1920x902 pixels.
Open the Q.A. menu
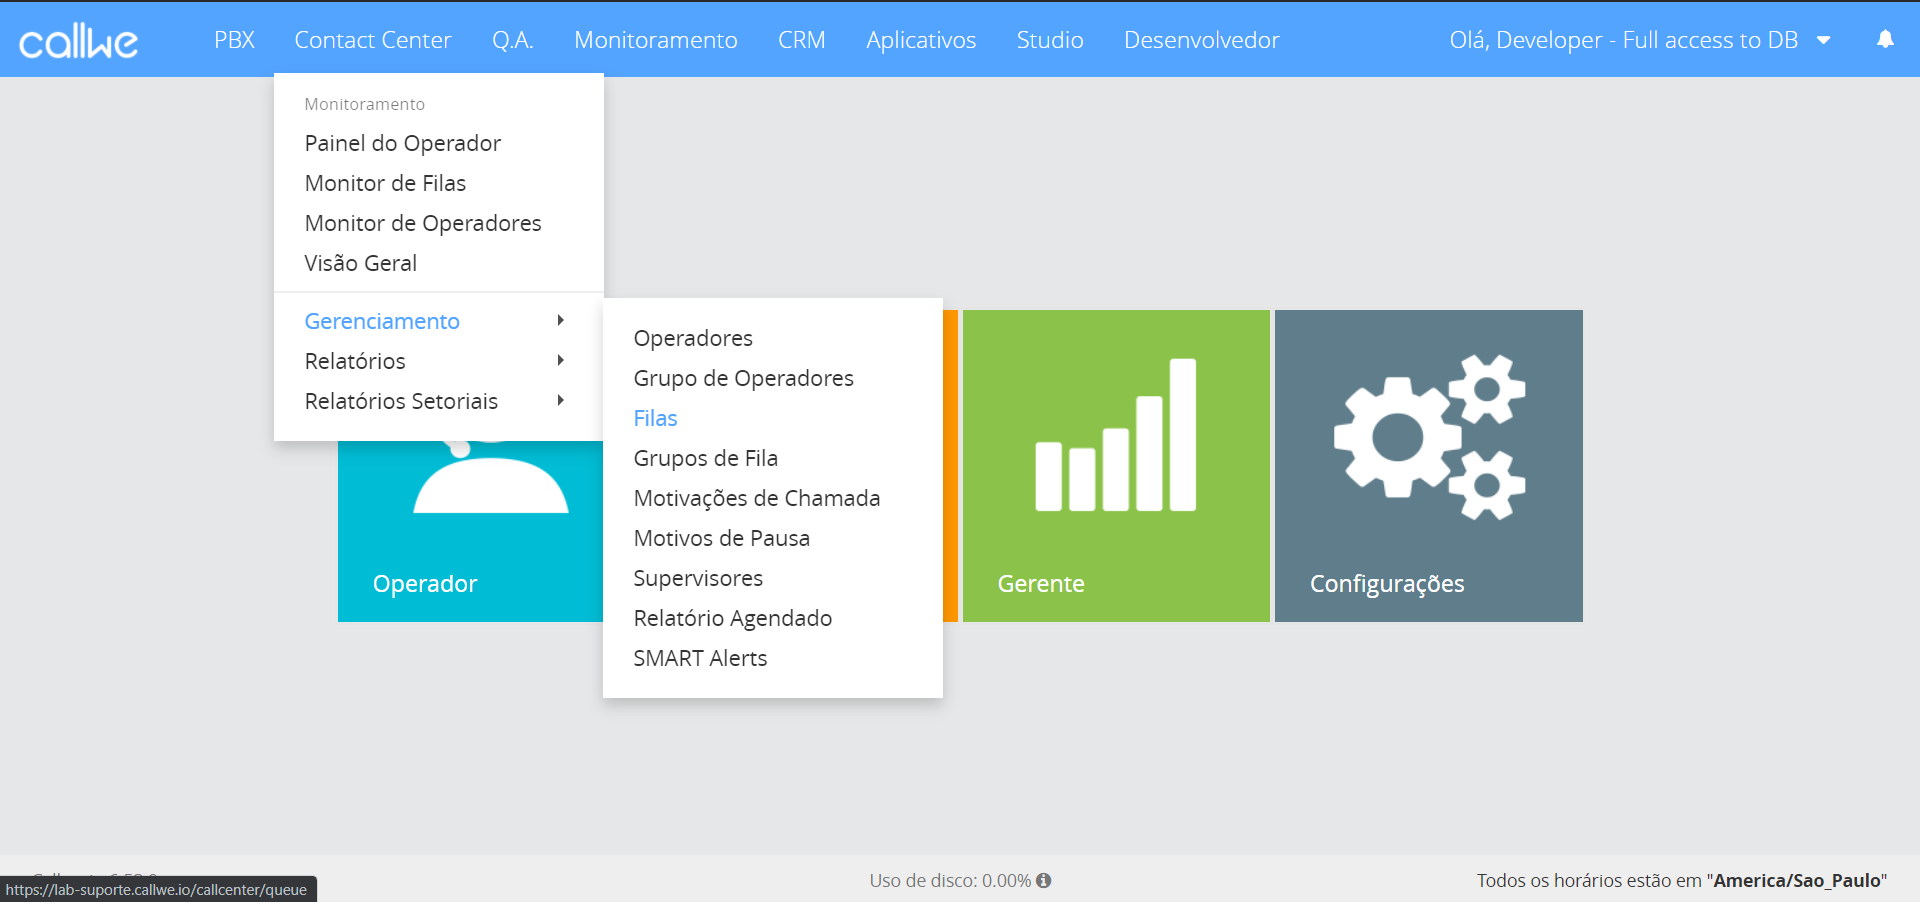click(513, 40)
